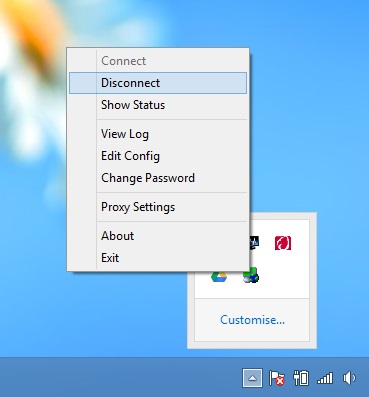Select Disconnect in the context menu
The width and height of the screenshot is (369, 397).
click(158, 83)
